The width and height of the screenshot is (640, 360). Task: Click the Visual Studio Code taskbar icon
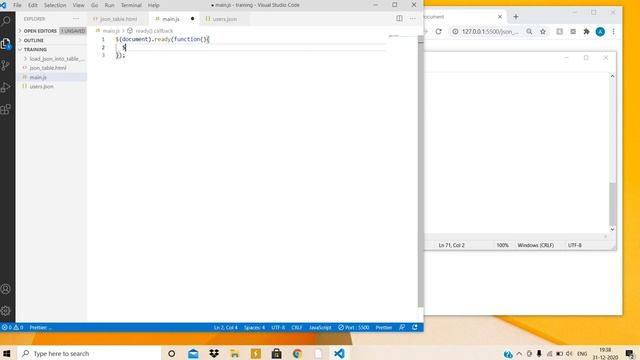click(339, 353)
